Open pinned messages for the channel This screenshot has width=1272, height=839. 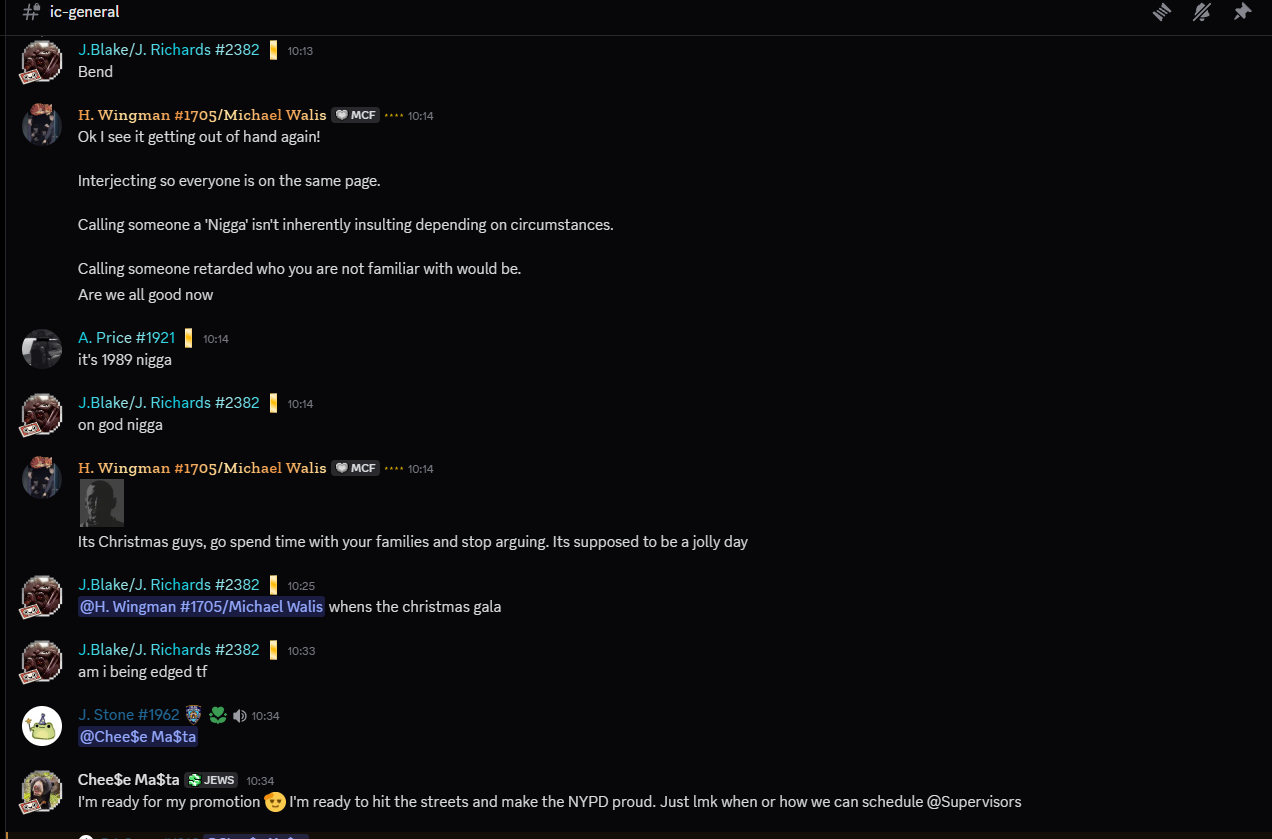click(1242, 12)
